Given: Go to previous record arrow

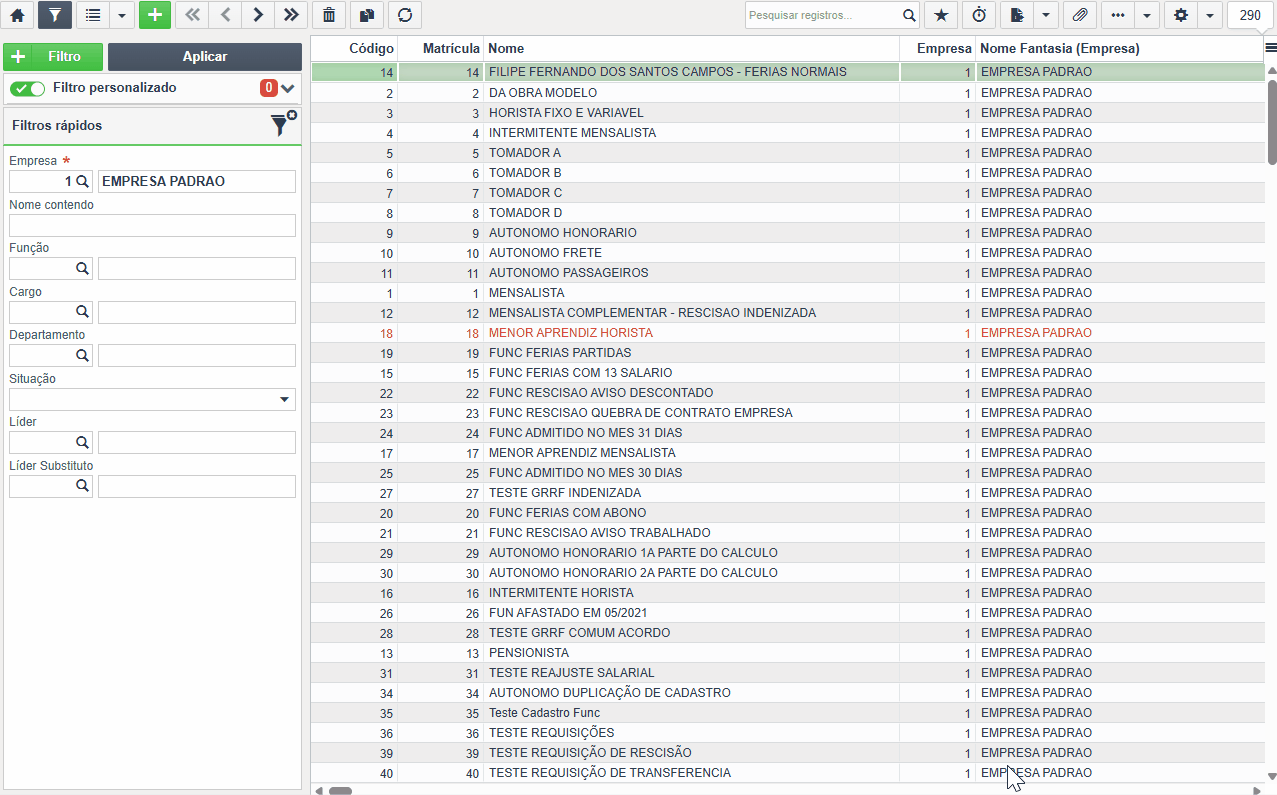Looking at the screenshot, I should click(225, 15).
